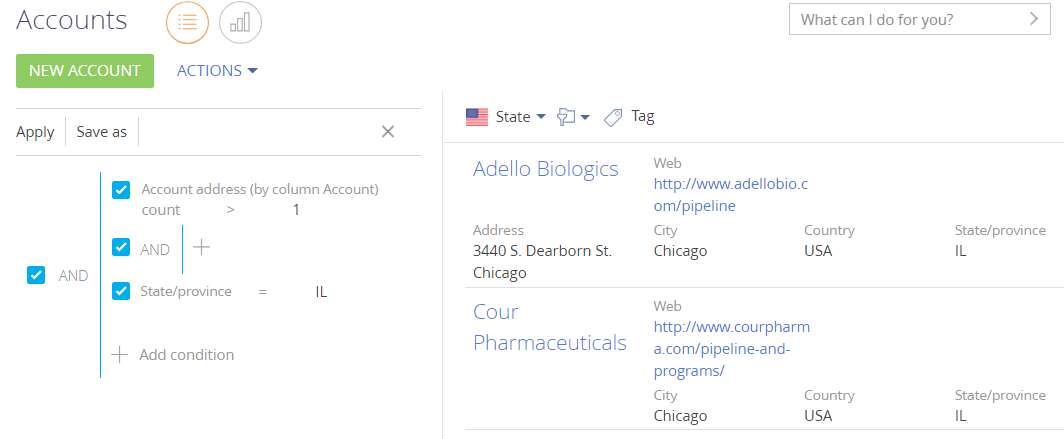Open the State filter dropdown arrow
This screenshot has height=439, width=1064.
coord(541,117)
